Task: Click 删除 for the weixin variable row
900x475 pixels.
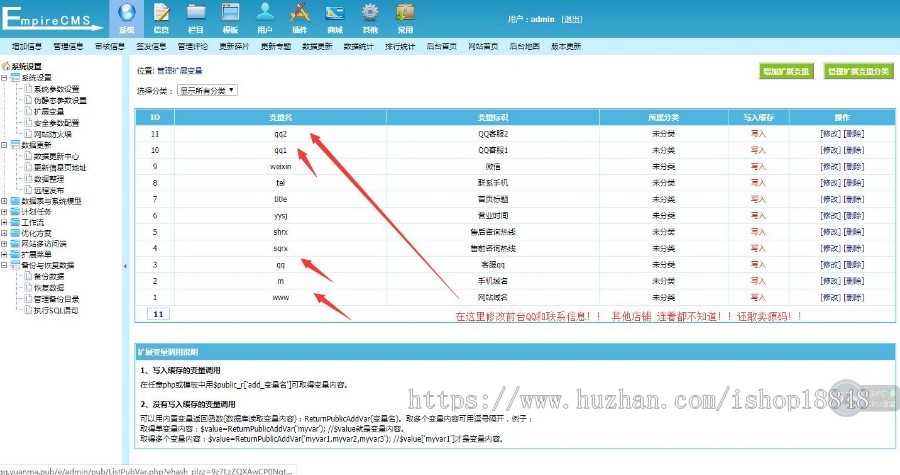Action: (x=854, y=166)
